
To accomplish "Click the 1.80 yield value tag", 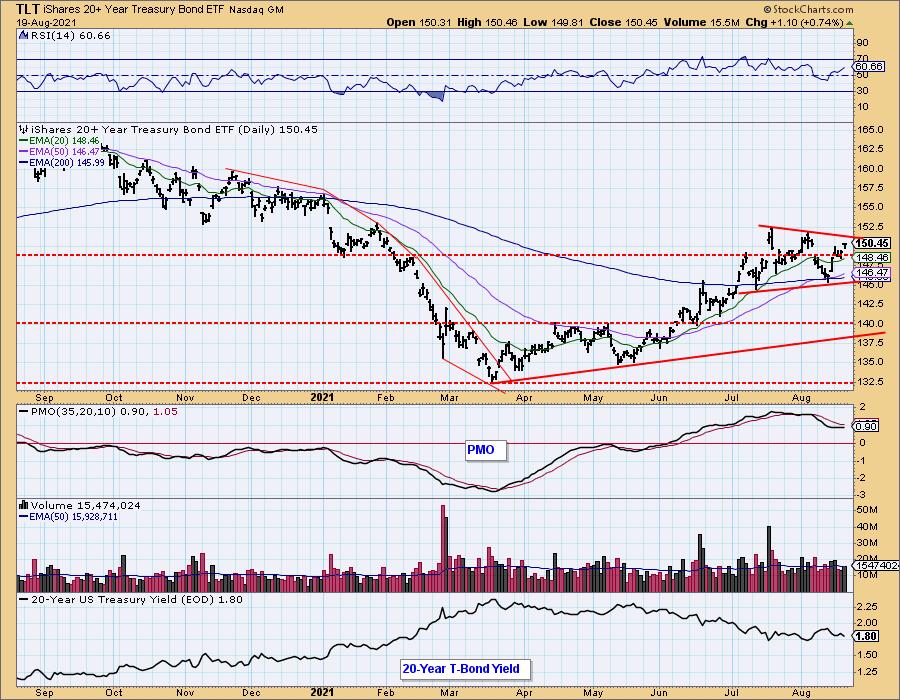I will [x=866, y=636].
